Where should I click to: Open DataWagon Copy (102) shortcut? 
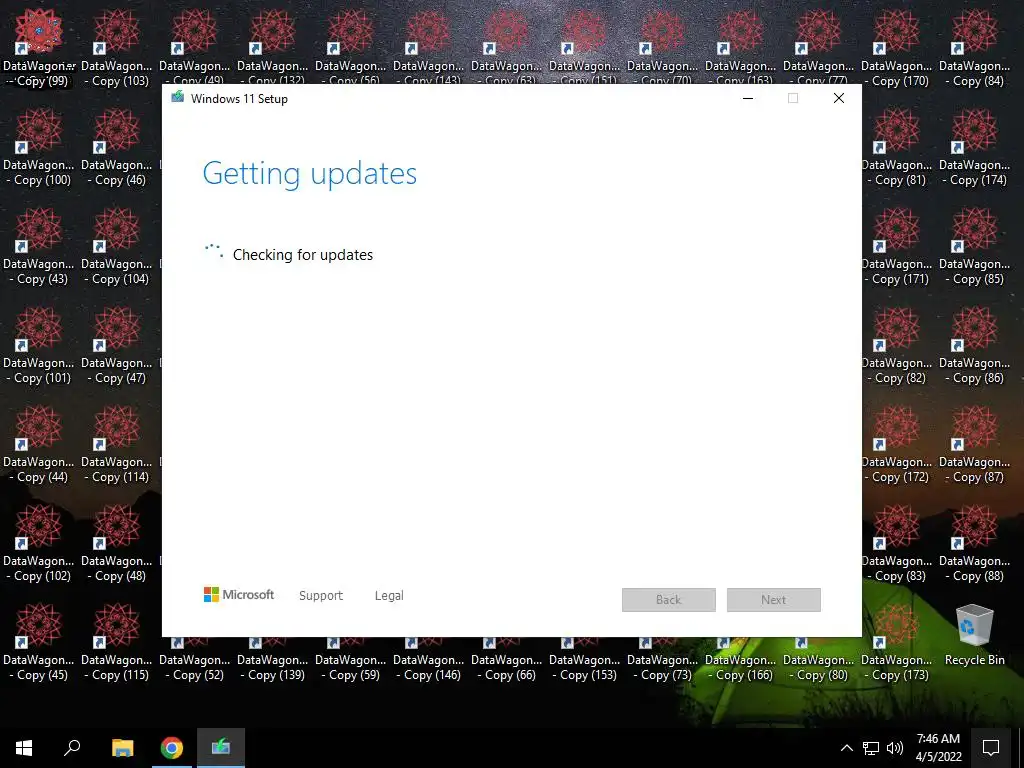point(39,544)
